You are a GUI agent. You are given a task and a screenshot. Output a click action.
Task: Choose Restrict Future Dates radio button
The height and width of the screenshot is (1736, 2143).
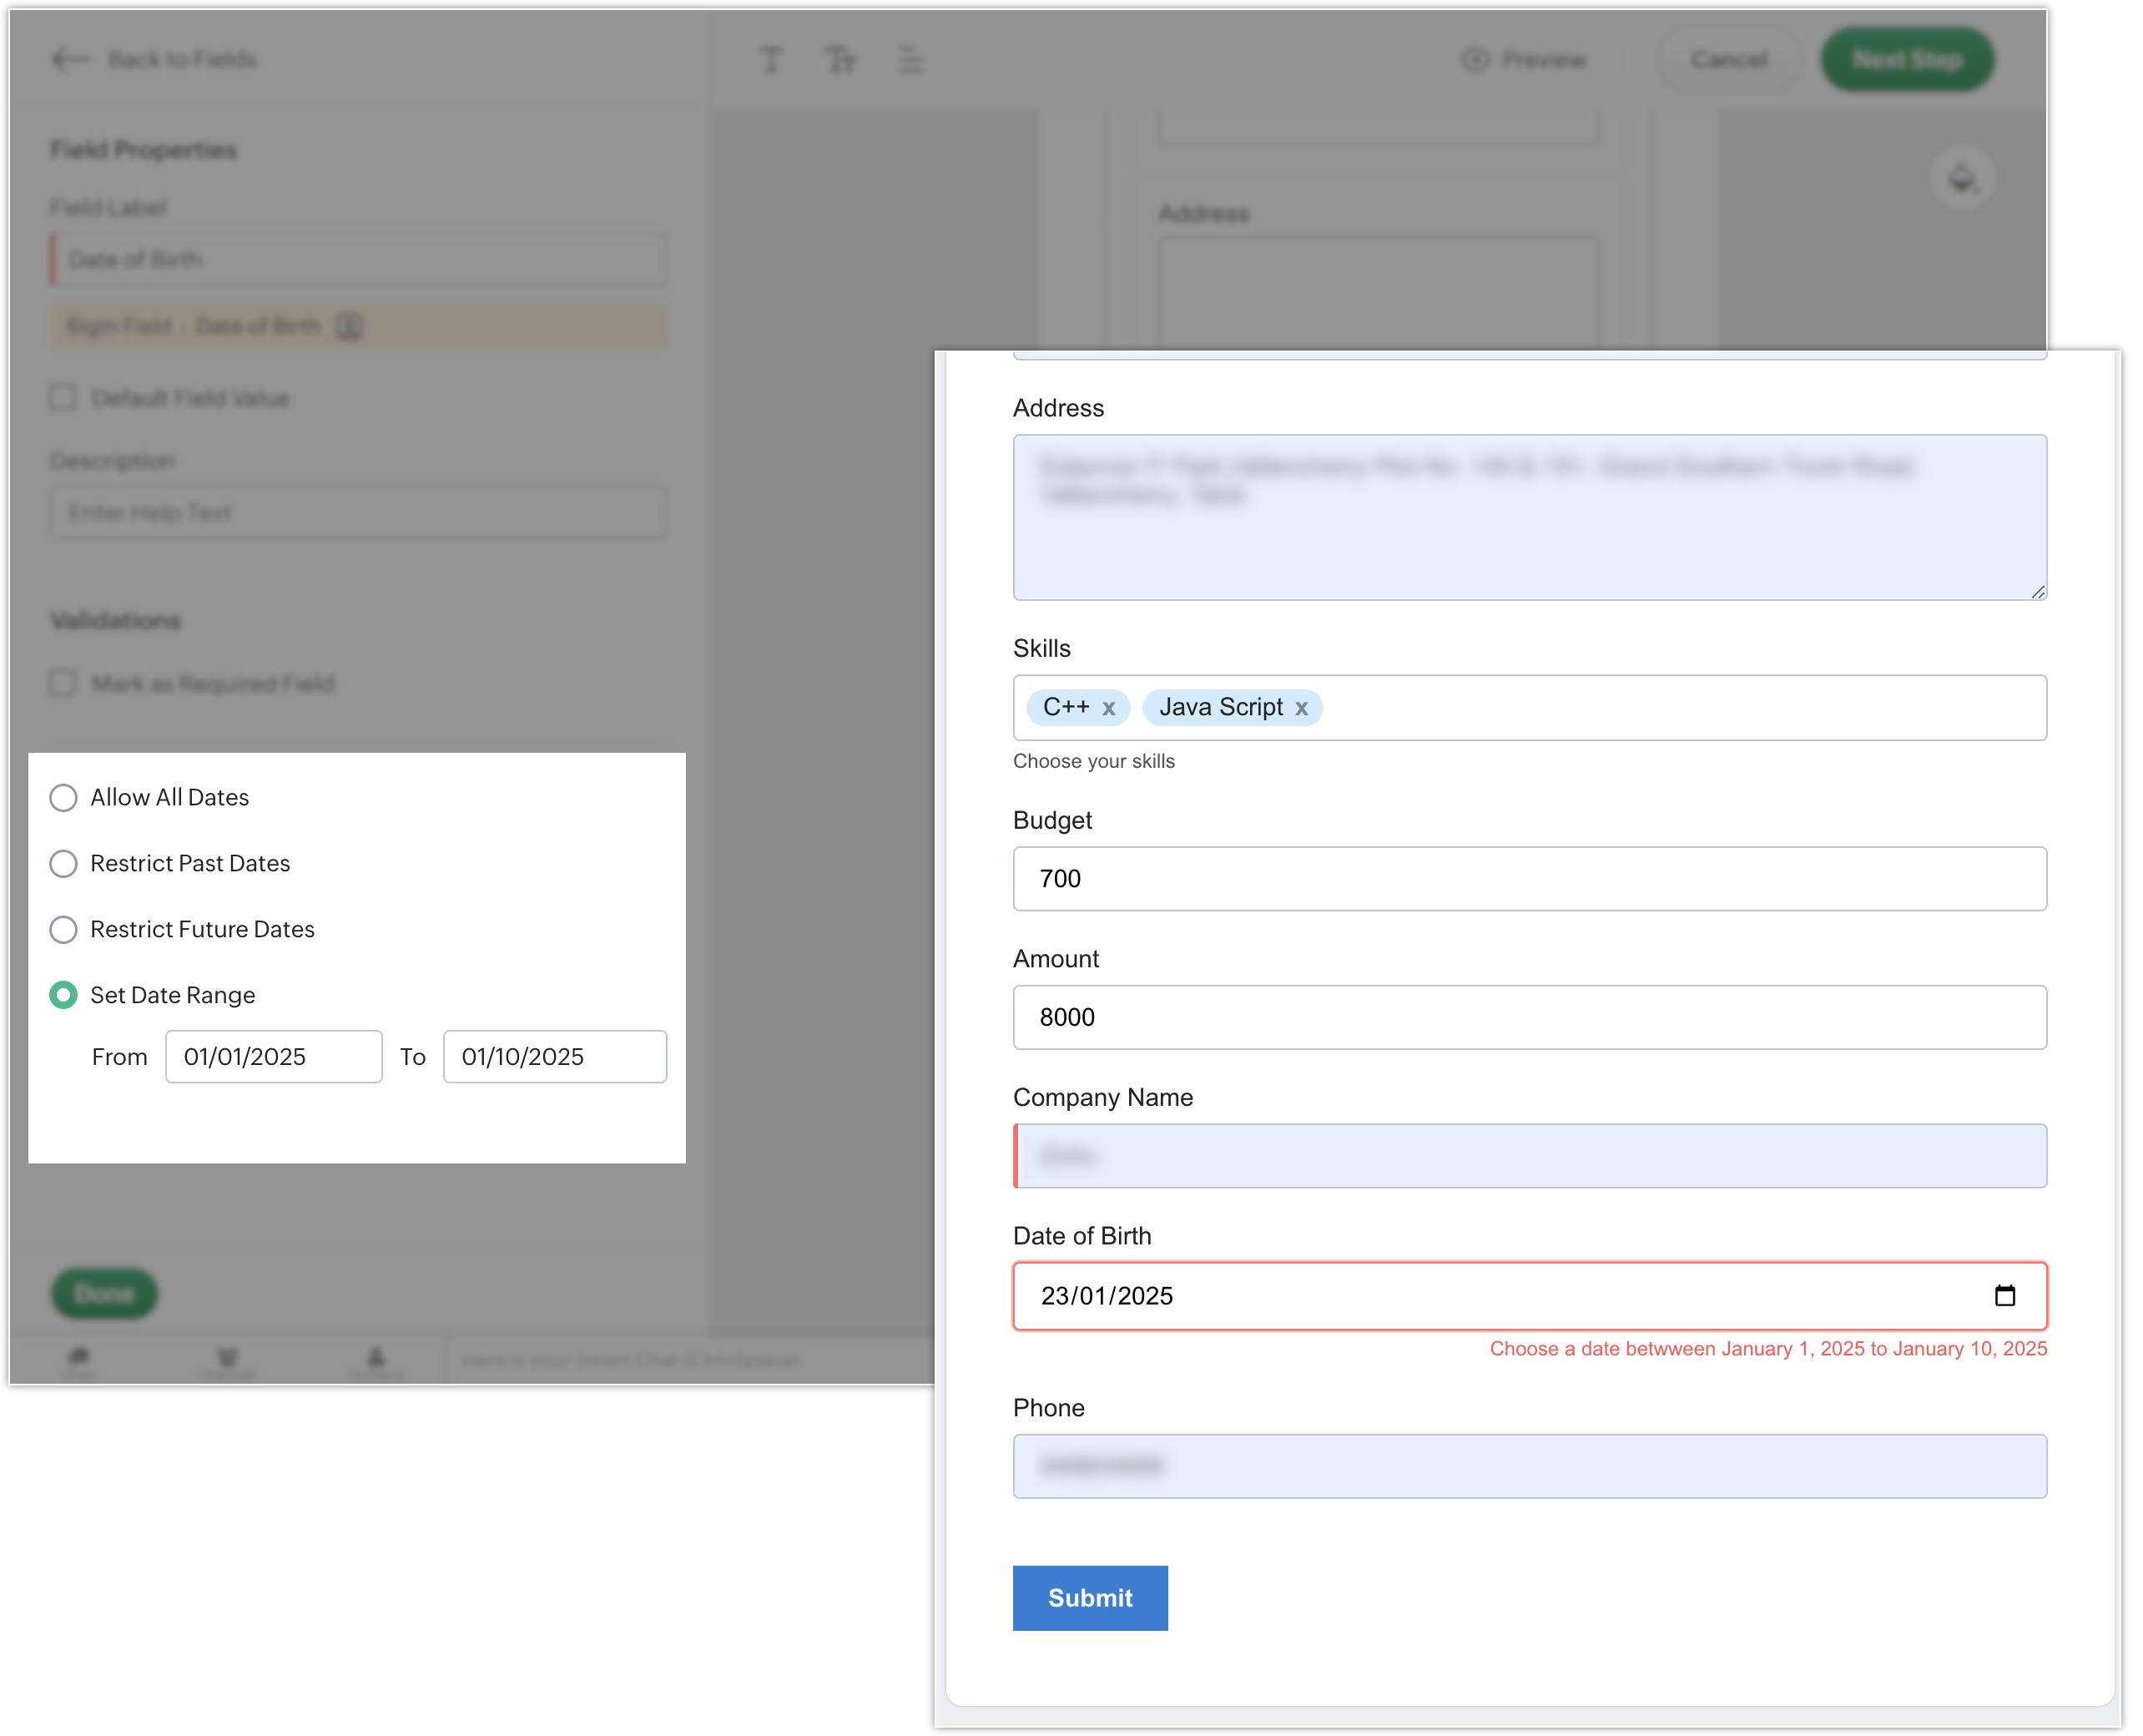63,930
